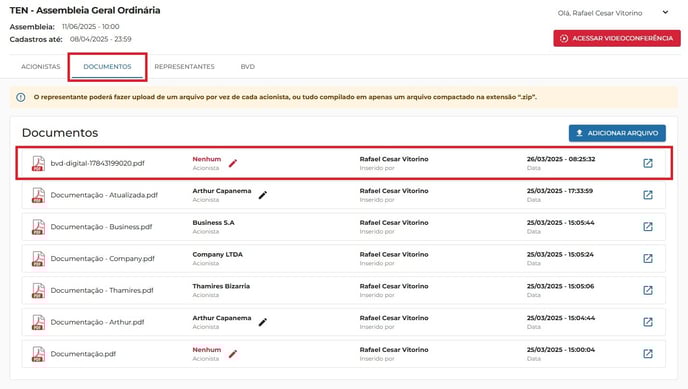Click the Documentos section heading
Screen dimensions: 688x389
(60, 132)
